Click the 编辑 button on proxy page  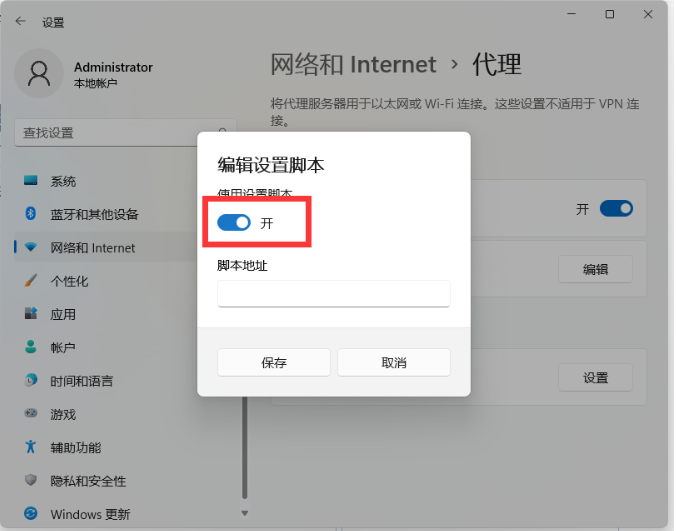pyautogui.click(x=595, y=269)
